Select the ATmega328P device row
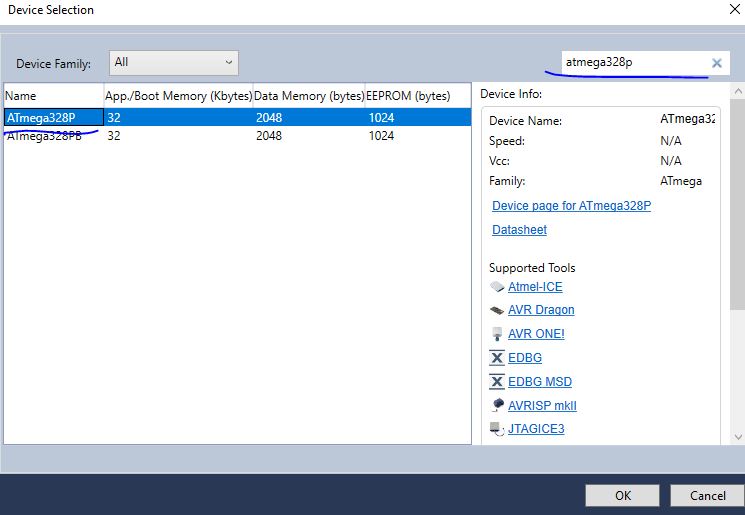Viewport: 745px width, 515px height. pos(238,117)
